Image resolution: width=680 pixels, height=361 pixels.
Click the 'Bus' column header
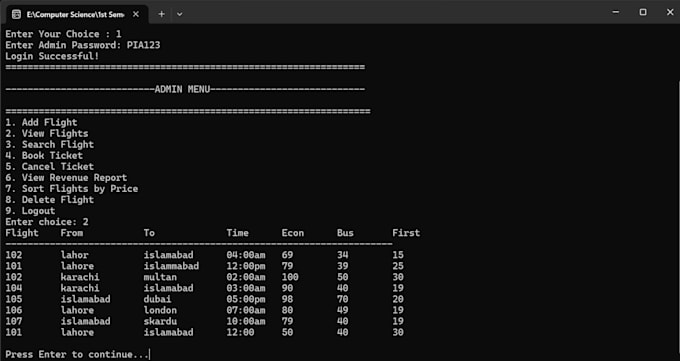point(345,233)
